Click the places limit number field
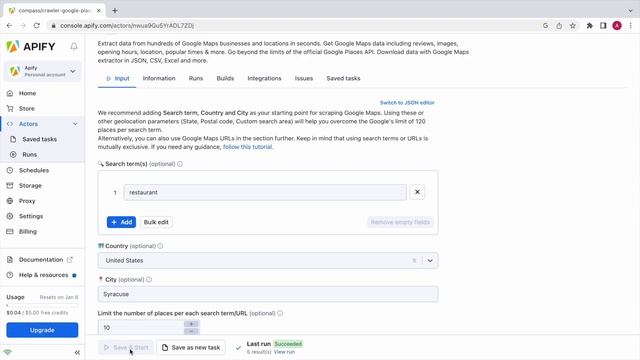Screen dimensions: 640x360 [141, 328]
